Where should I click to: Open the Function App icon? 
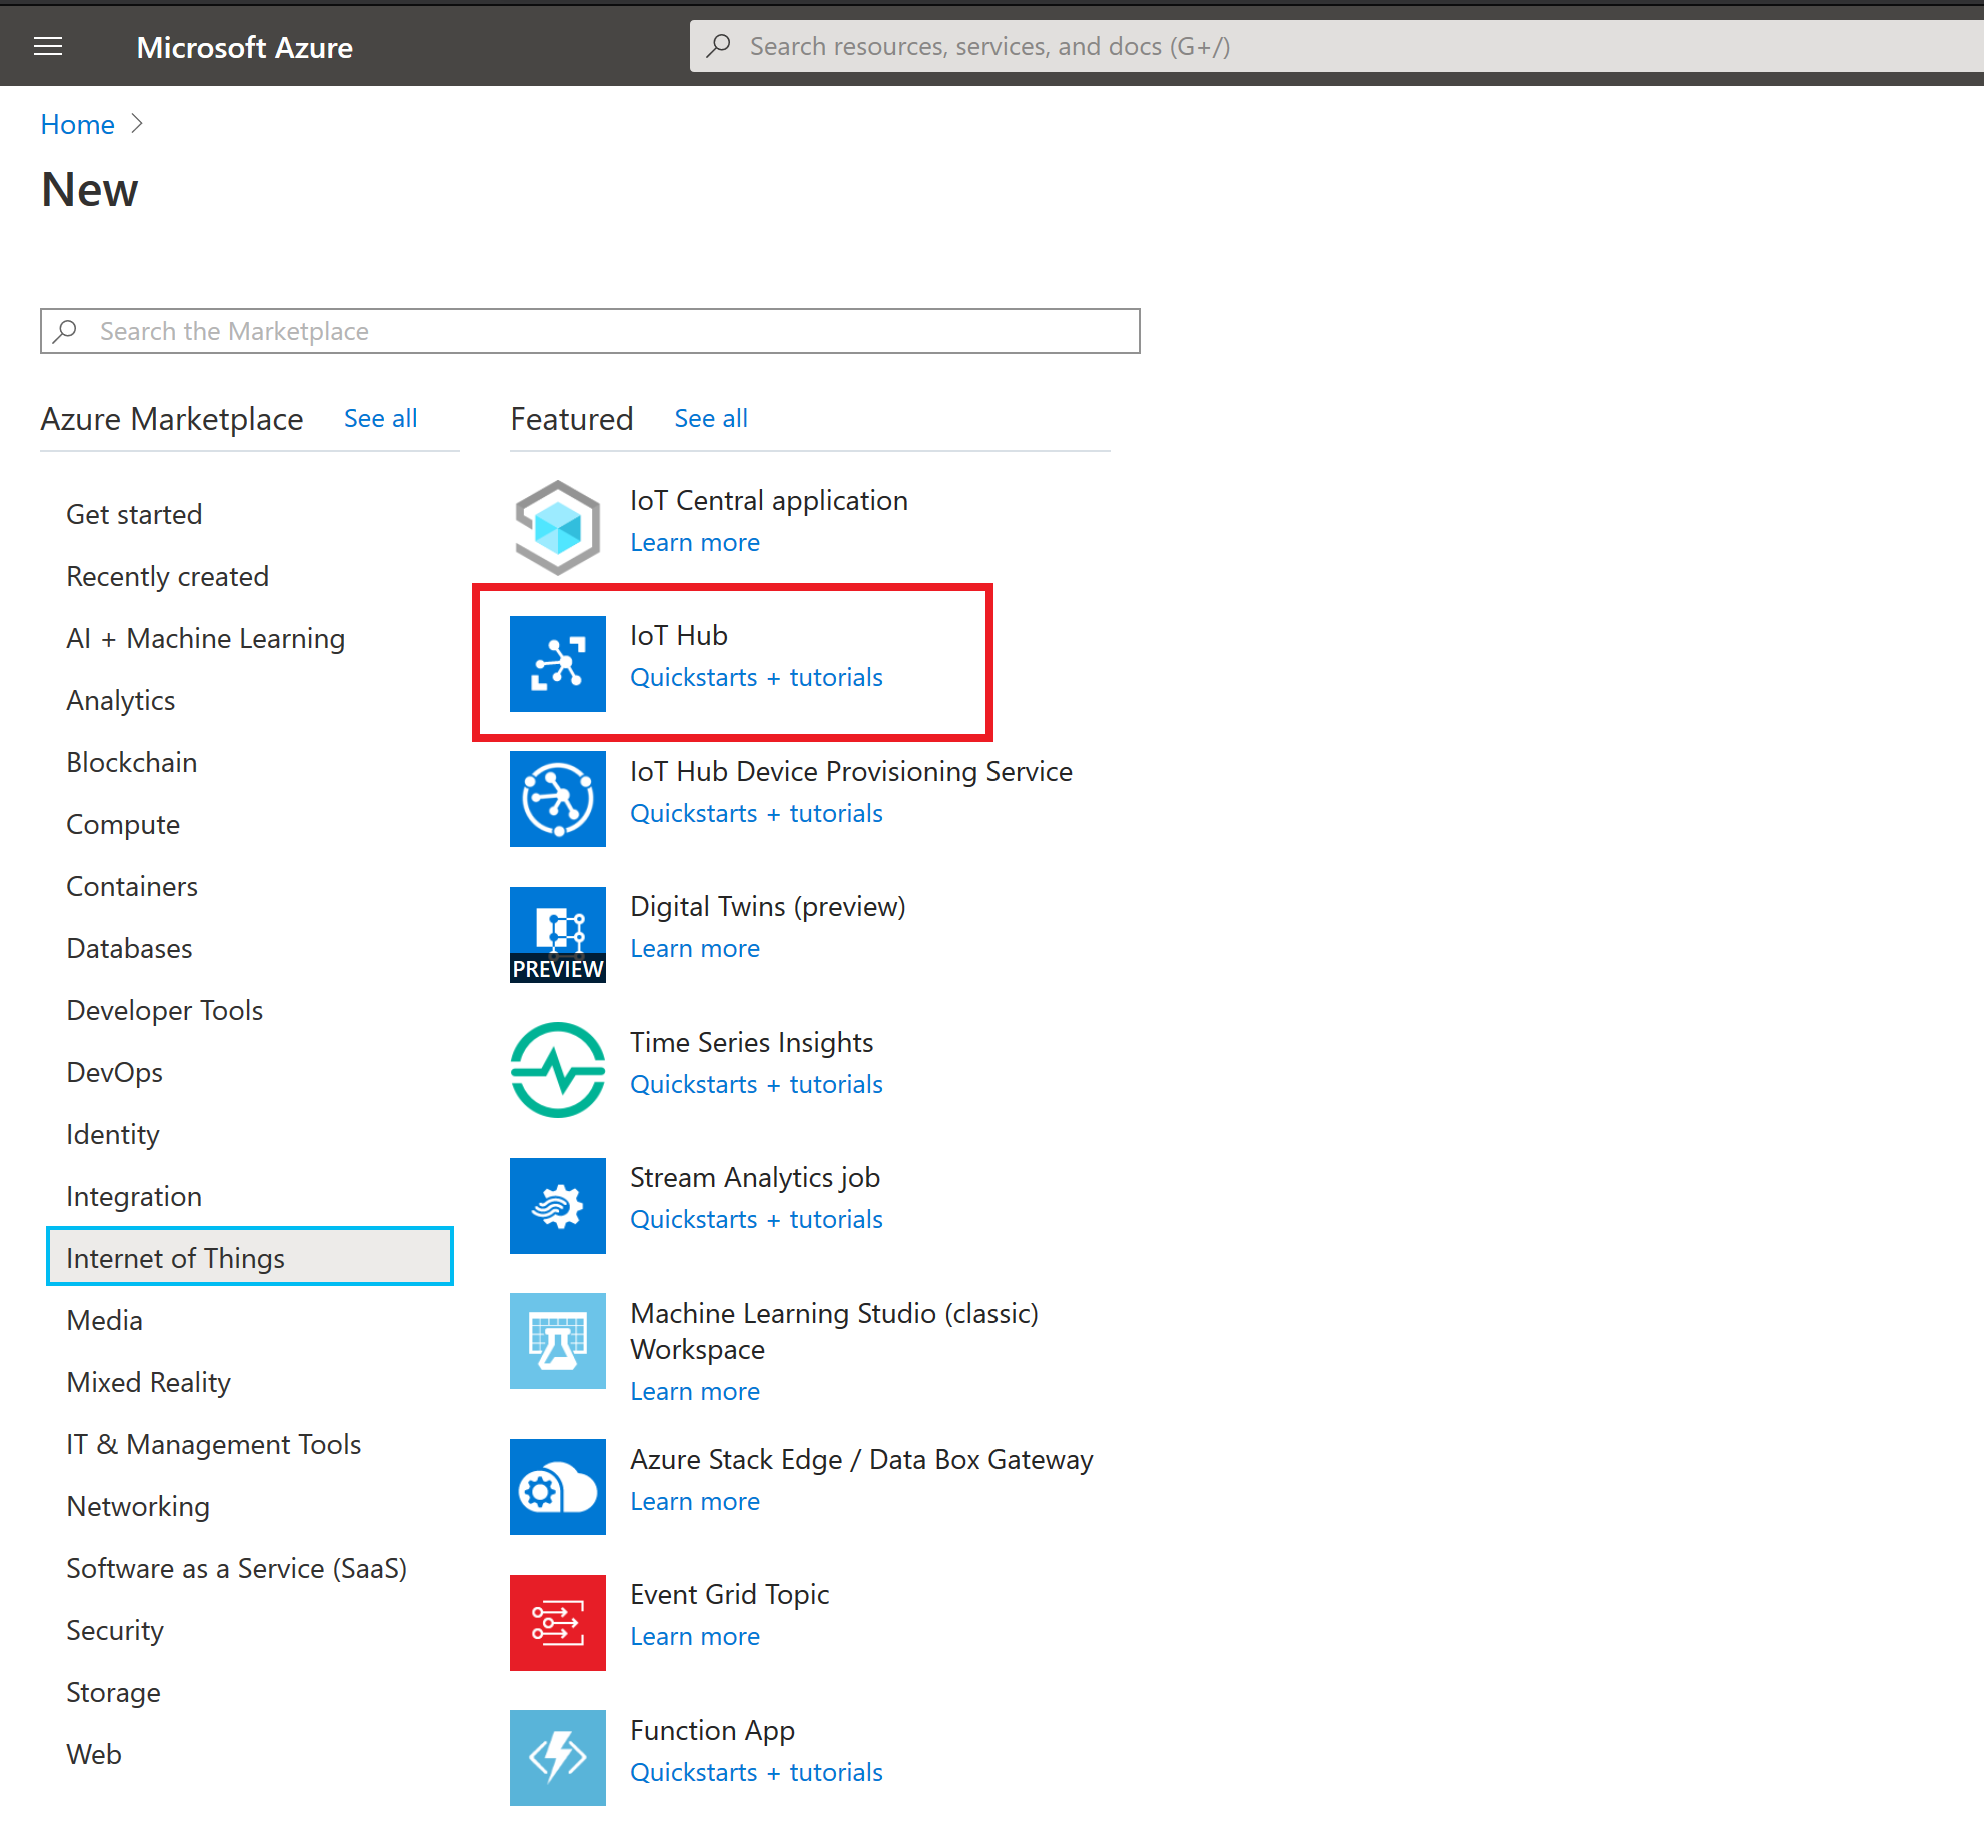pyautogui.click(x=557, y=1757)
